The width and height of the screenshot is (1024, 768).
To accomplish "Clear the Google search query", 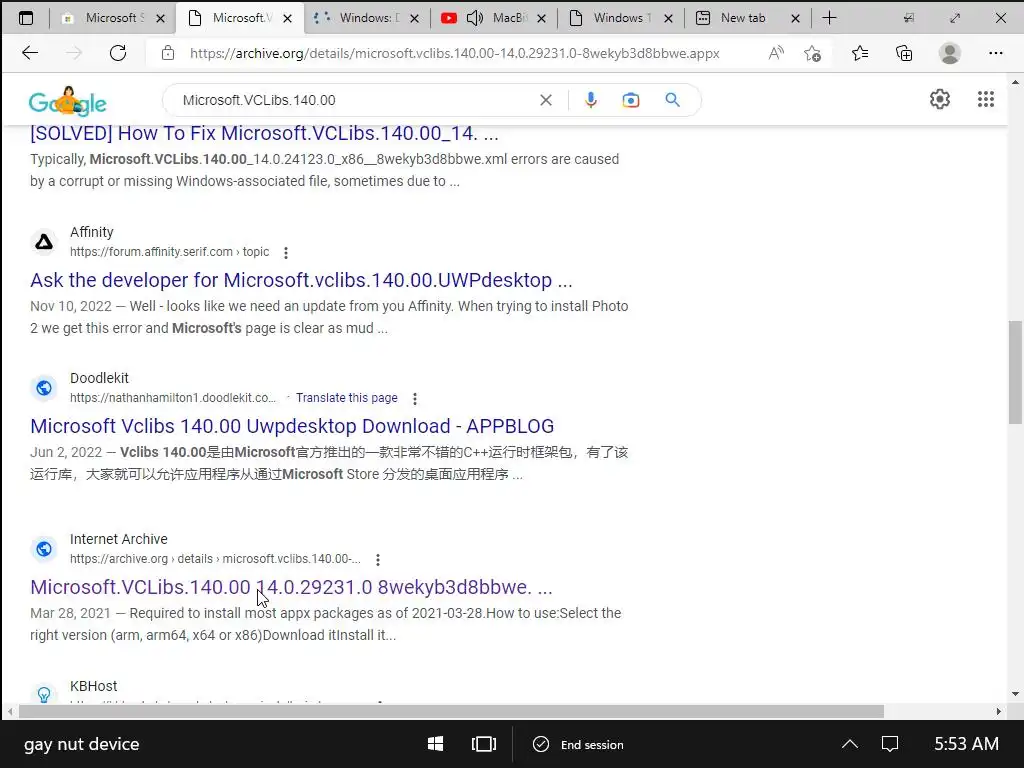I will pos(546,100).
